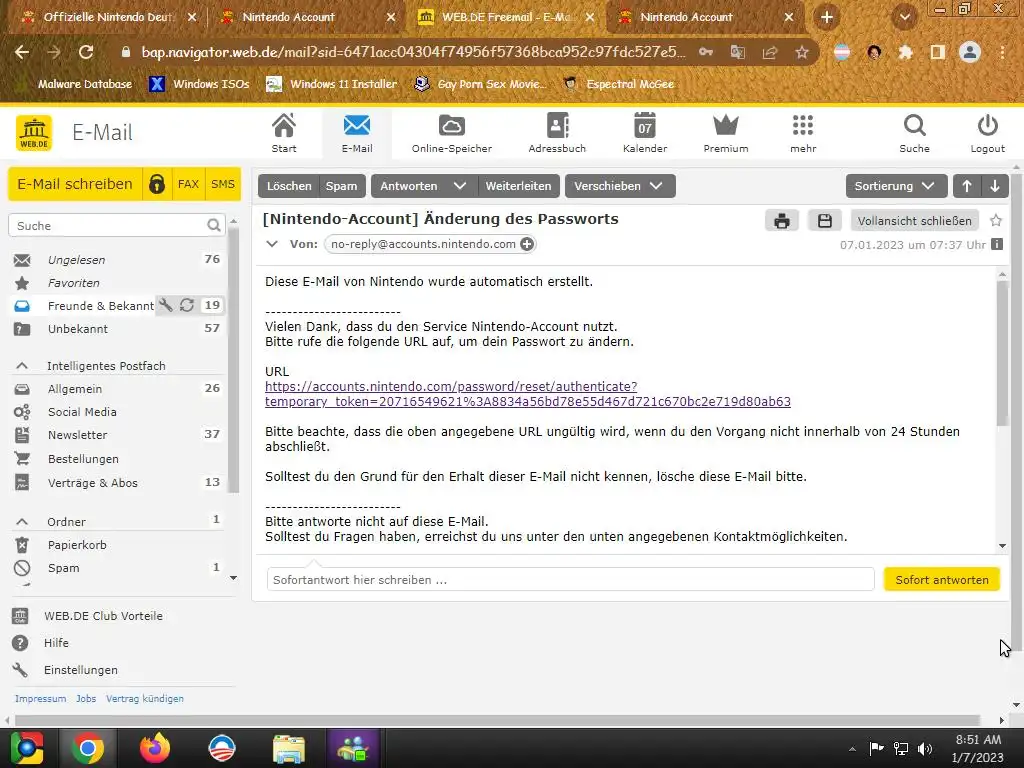Click the Löschen button
This screenshot has width=1024, height=768.
[289, 186]
